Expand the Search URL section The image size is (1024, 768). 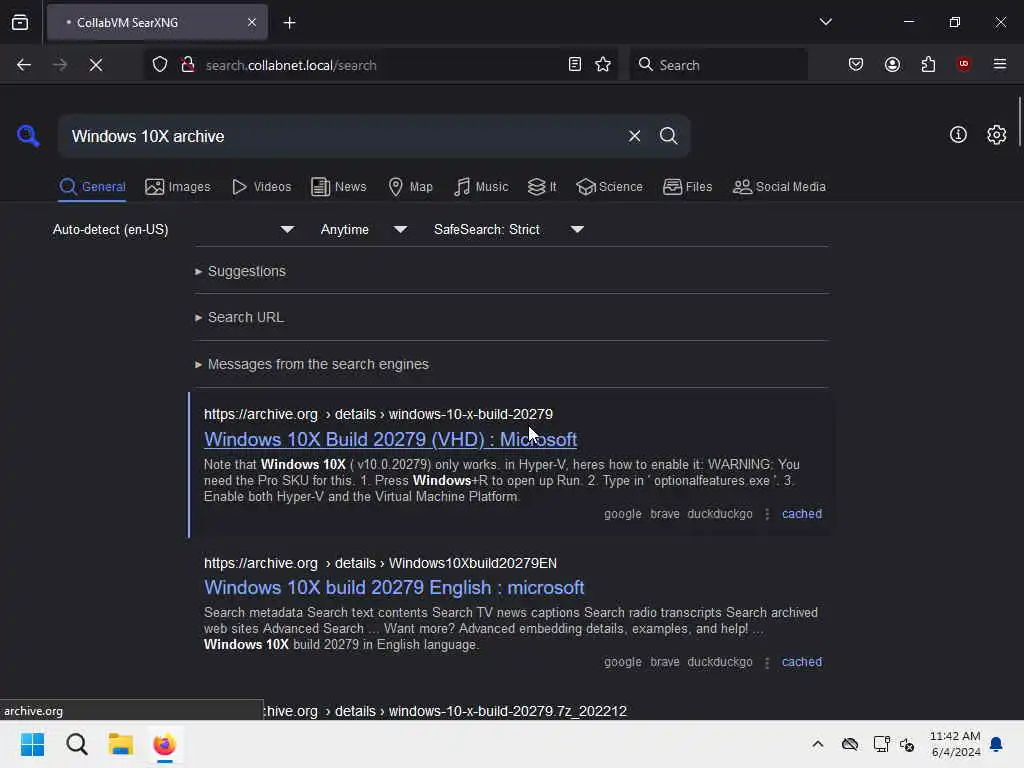240,317
